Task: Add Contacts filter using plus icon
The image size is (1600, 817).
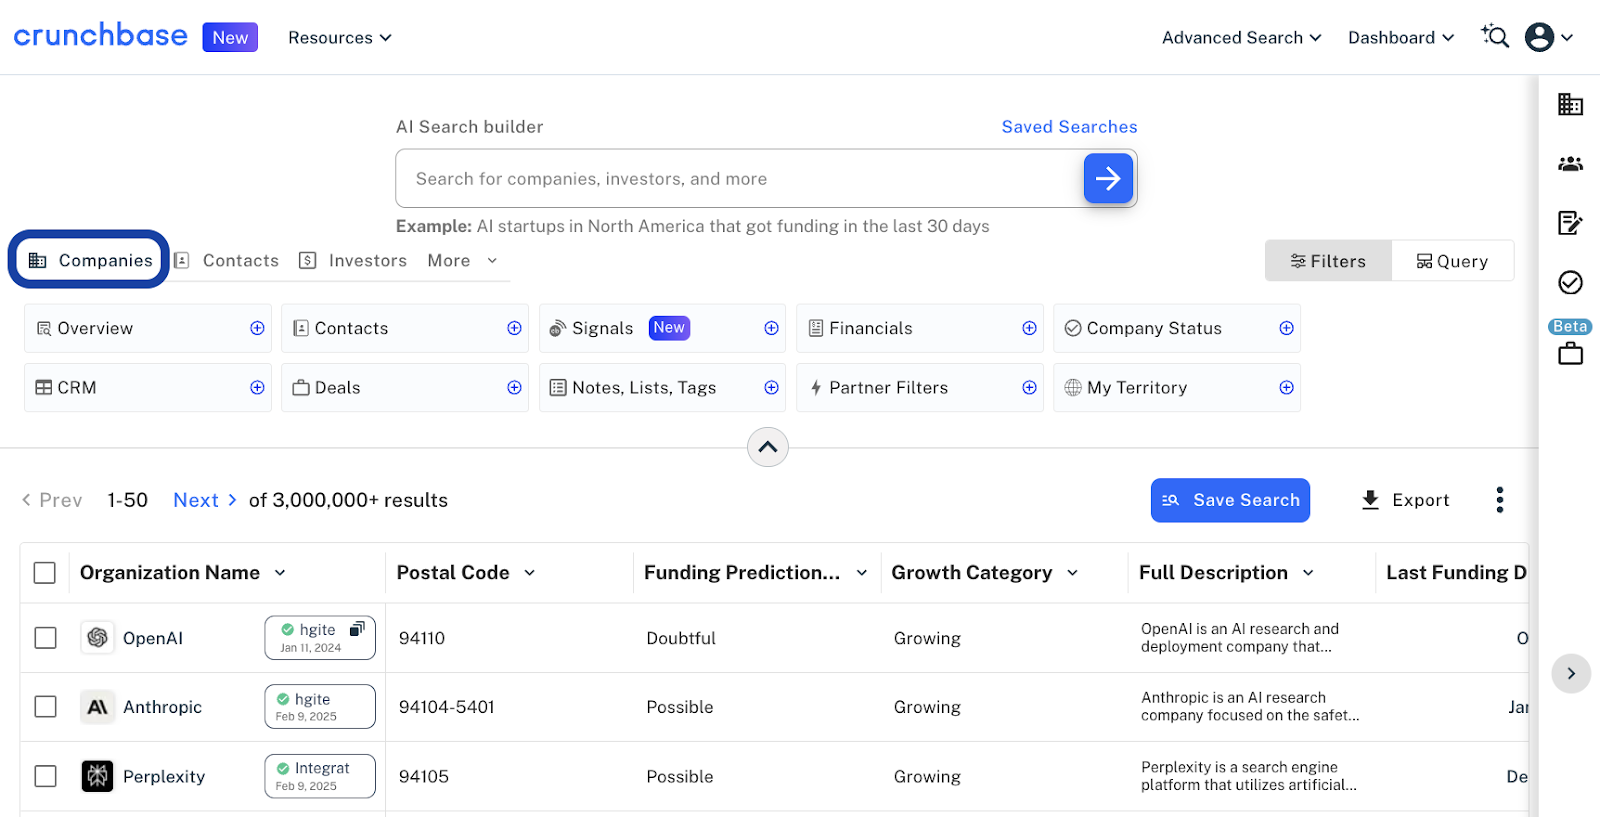Action: tap(514, 328)
